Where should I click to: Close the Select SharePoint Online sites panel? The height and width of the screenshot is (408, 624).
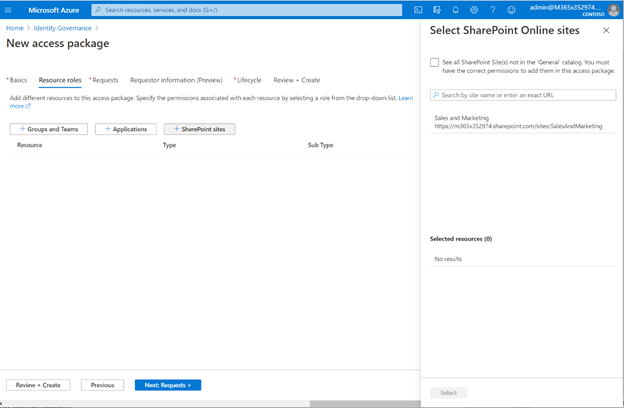[x=606, y=30]
